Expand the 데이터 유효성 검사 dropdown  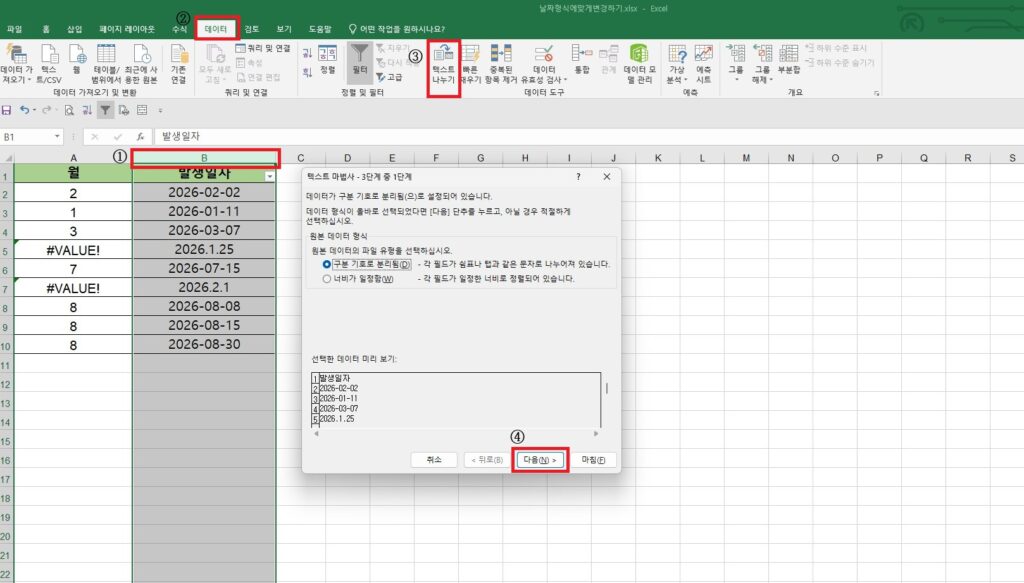click(566, 80)
